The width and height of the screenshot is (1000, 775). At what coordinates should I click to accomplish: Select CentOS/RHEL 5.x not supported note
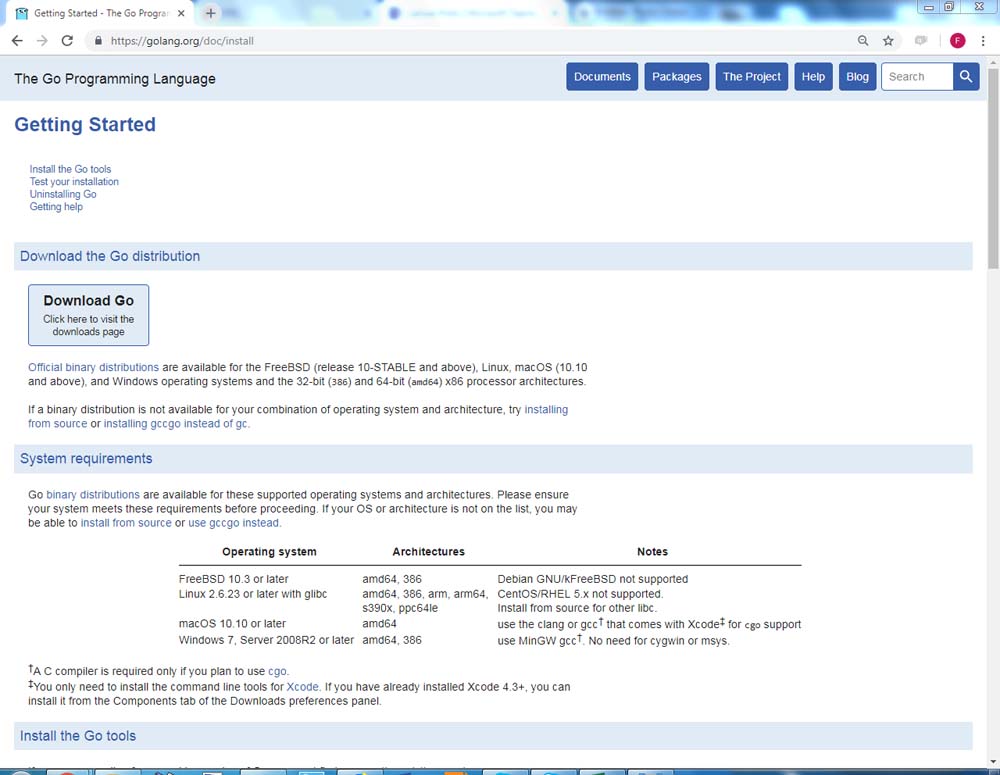pos(580,594)
